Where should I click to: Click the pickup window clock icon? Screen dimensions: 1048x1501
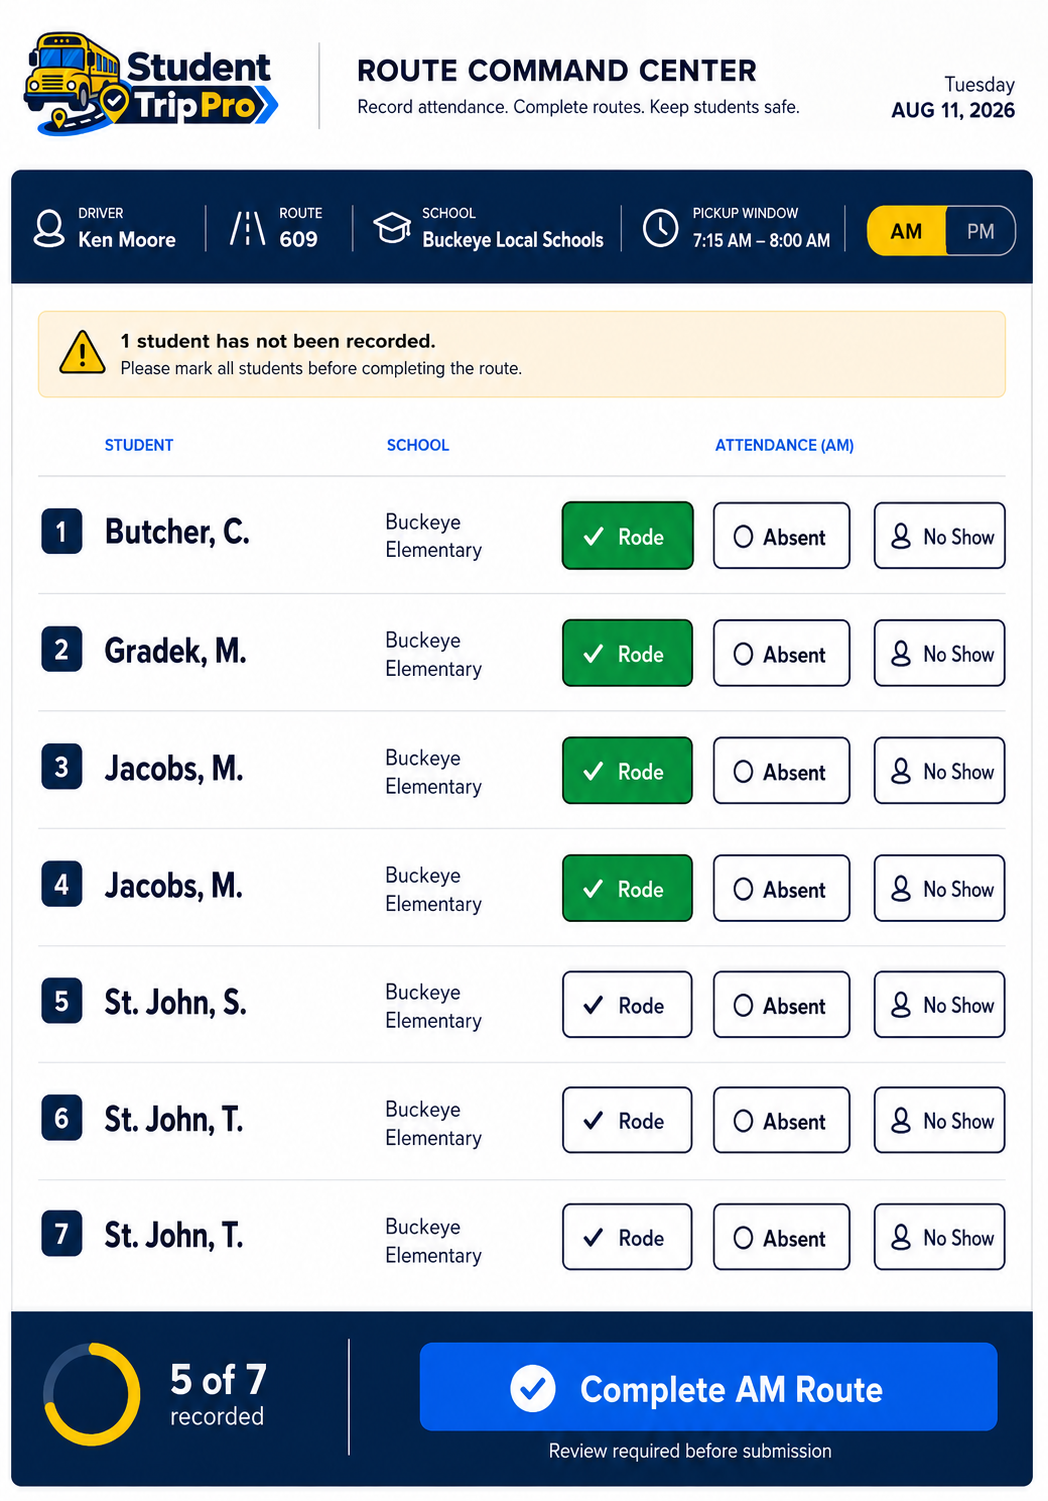tap(660, 228)
